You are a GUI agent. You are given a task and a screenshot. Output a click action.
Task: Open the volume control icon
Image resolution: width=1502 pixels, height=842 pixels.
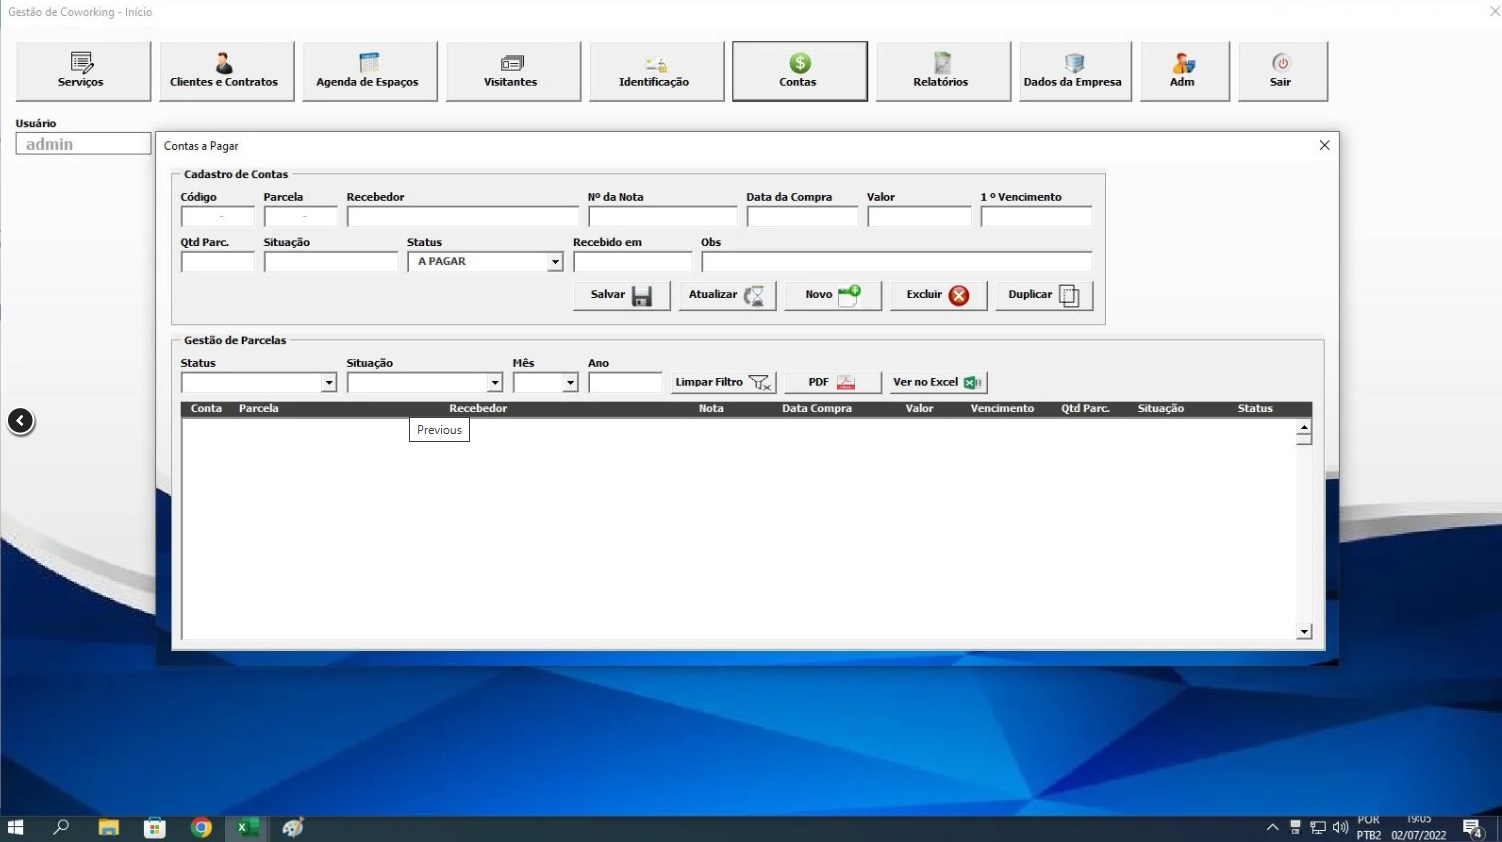point(1341,828)
